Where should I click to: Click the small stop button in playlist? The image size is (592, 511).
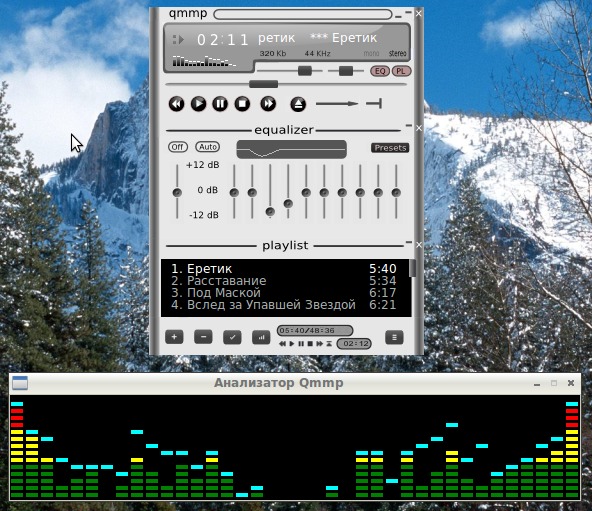310,344
